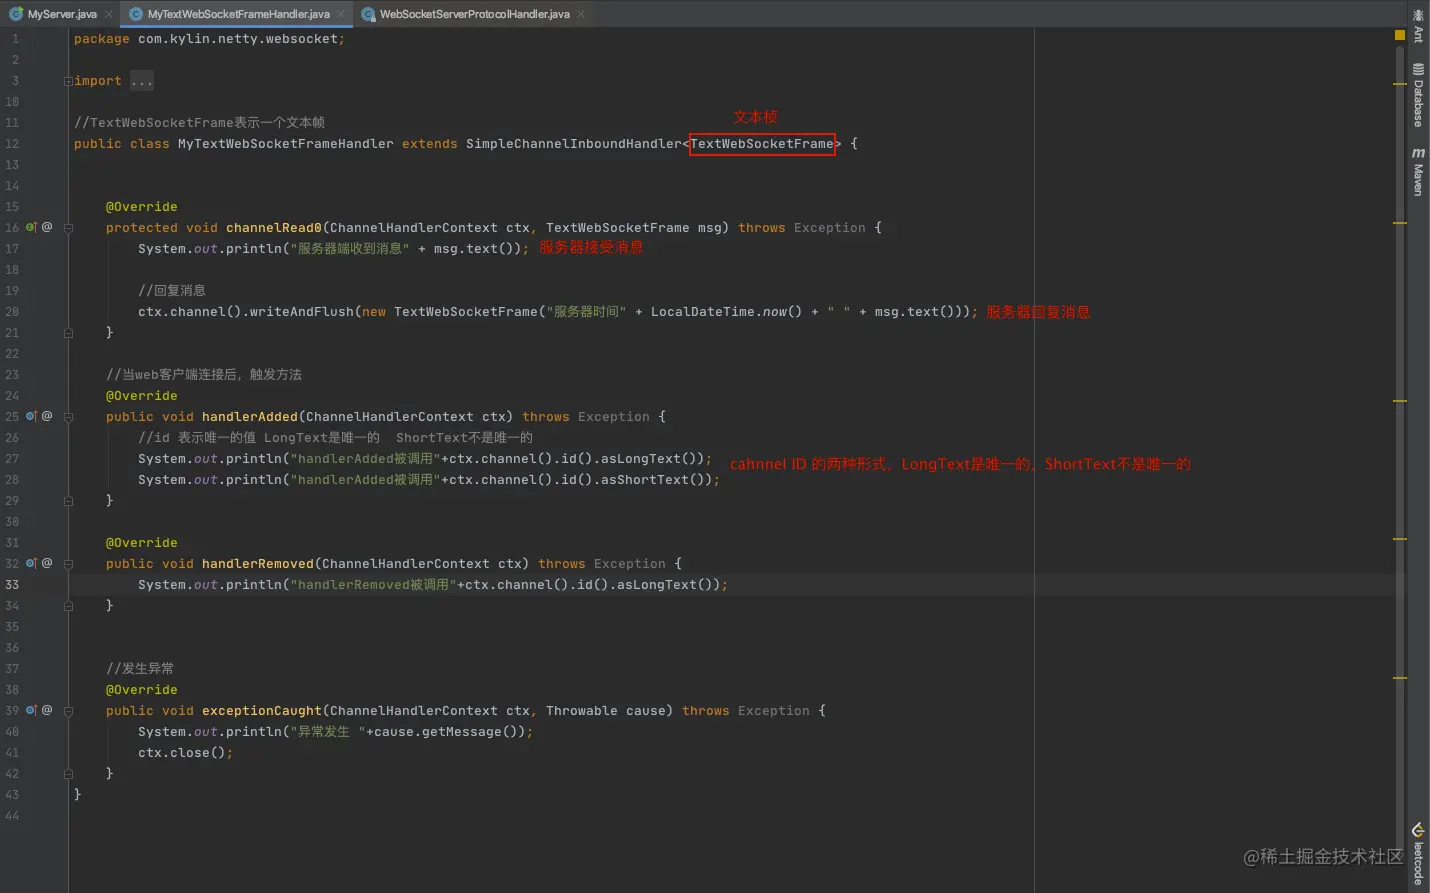Collapse fold marker at handlerRemoved closing brace

coord(68,606)
